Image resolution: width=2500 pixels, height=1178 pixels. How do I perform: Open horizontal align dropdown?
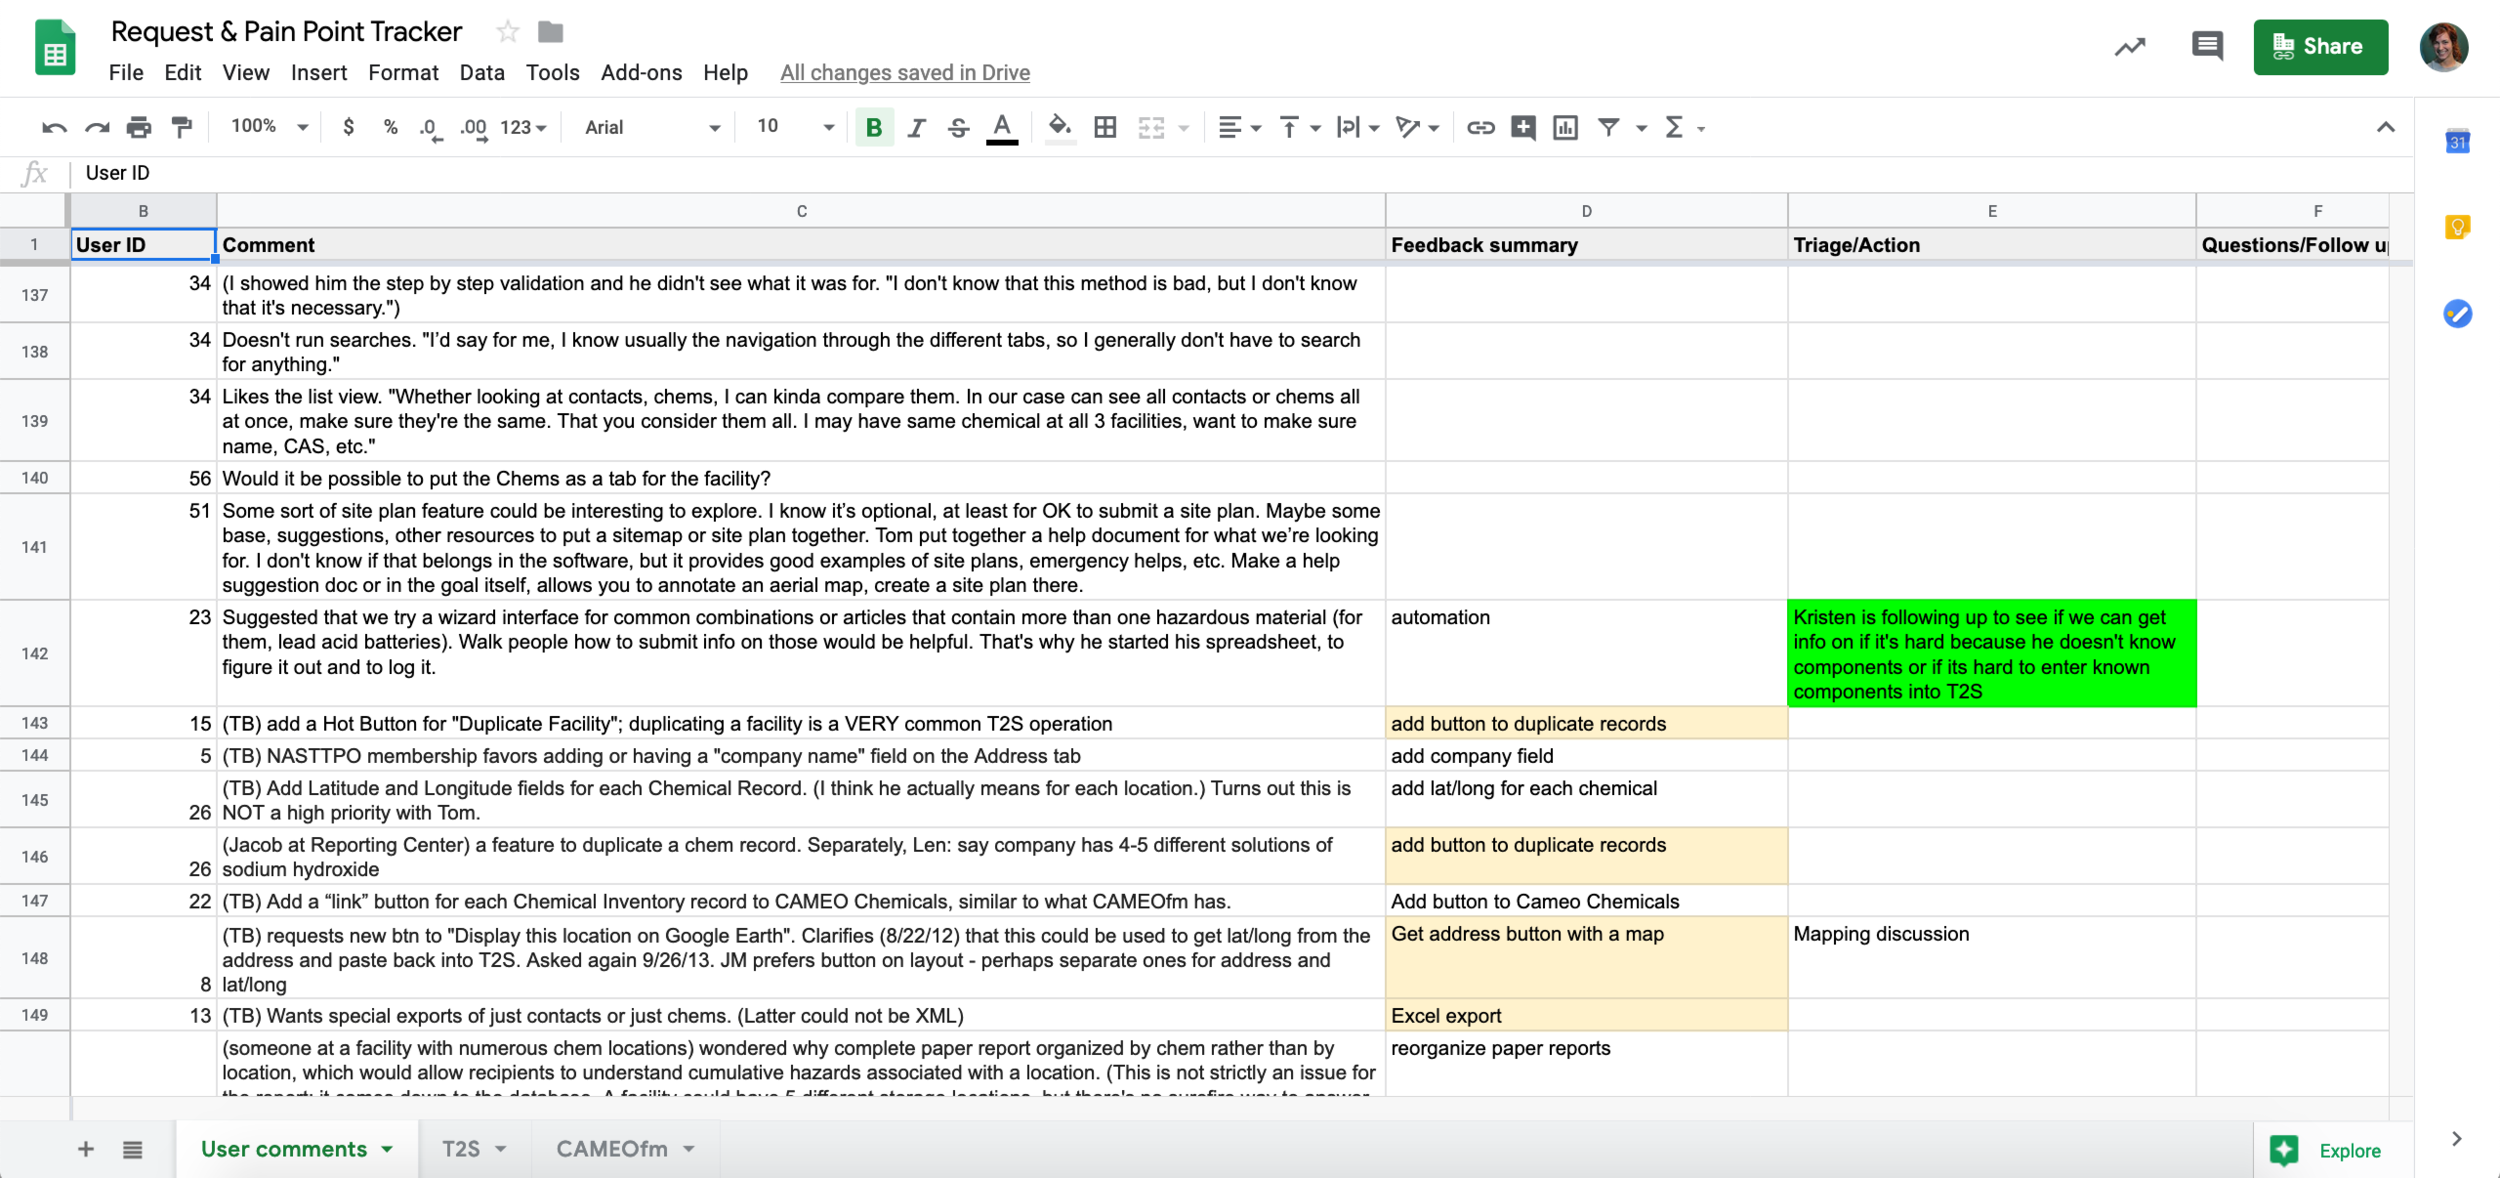(1239, 128)
